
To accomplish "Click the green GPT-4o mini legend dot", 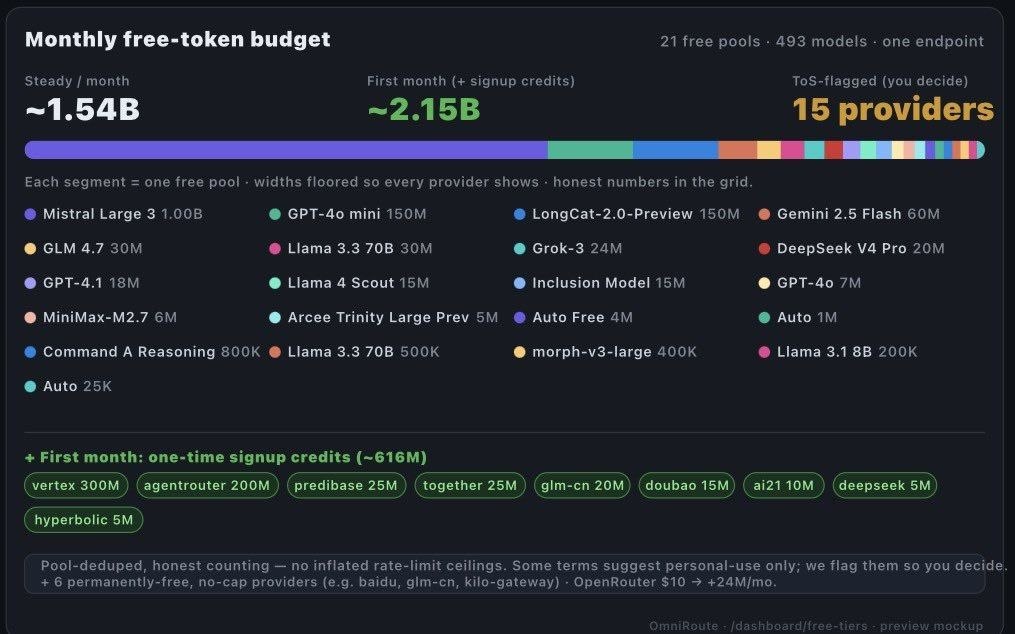I will [x=274, y=214].
